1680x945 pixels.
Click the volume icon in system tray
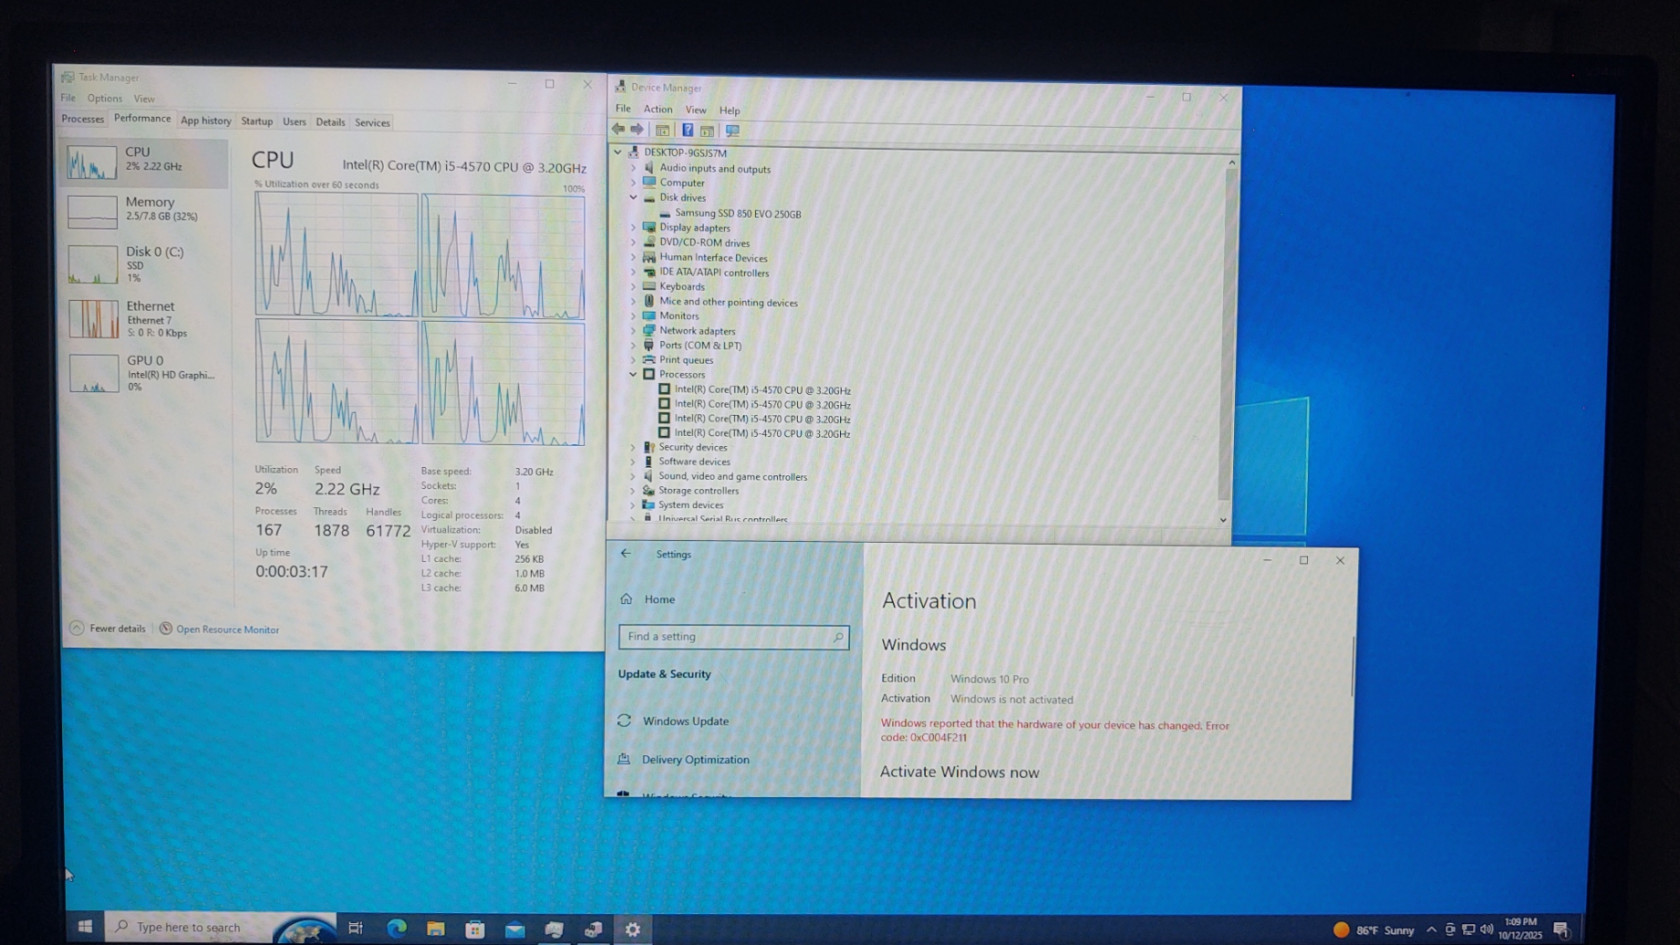(1486, 929)
